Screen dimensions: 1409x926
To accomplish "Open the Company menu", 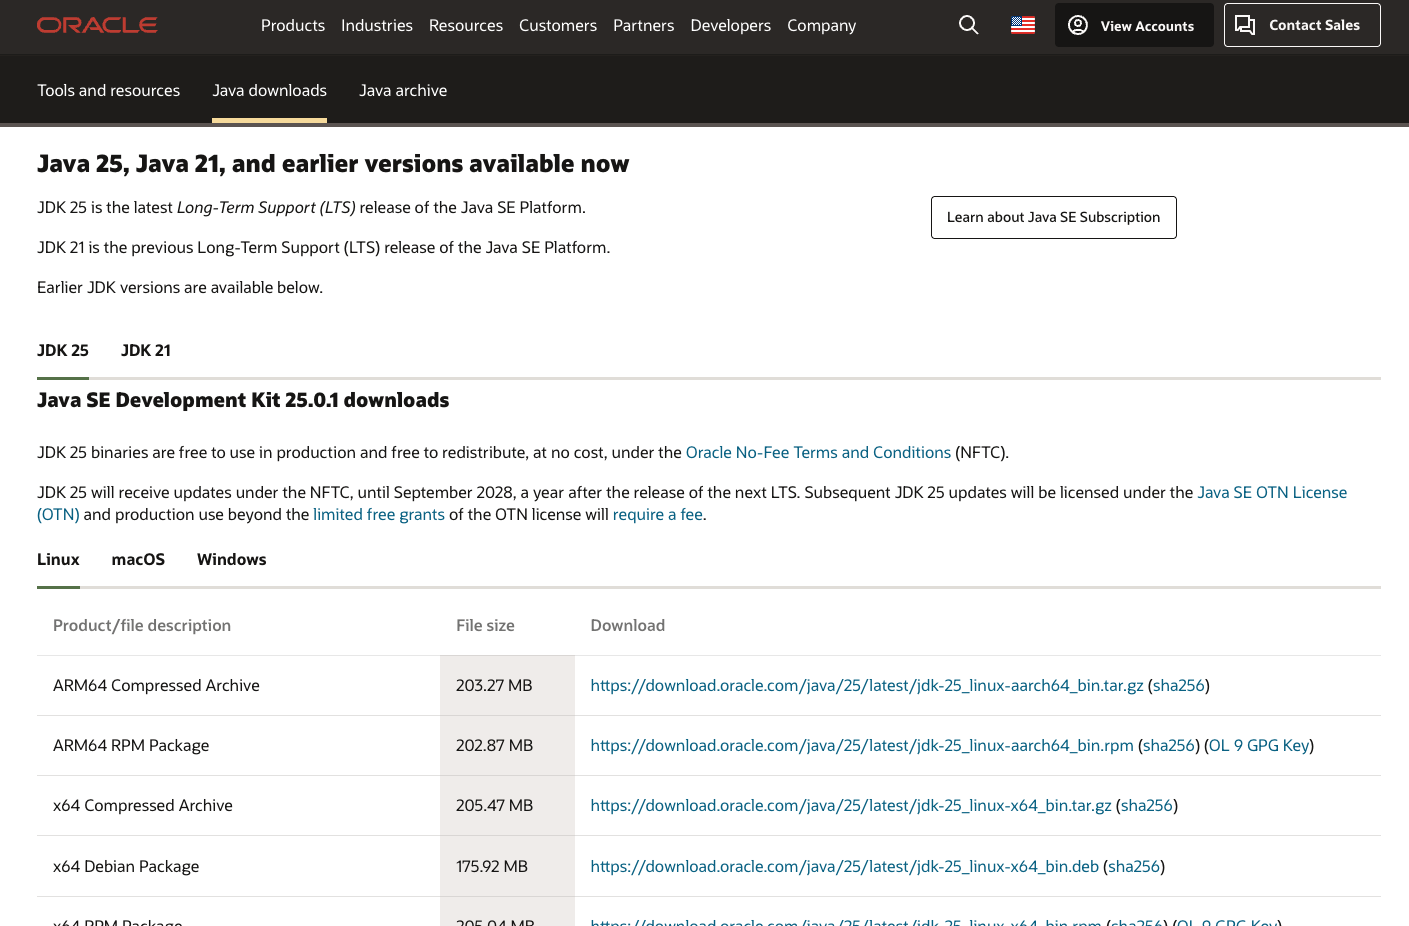I will (x=821, y=25).
